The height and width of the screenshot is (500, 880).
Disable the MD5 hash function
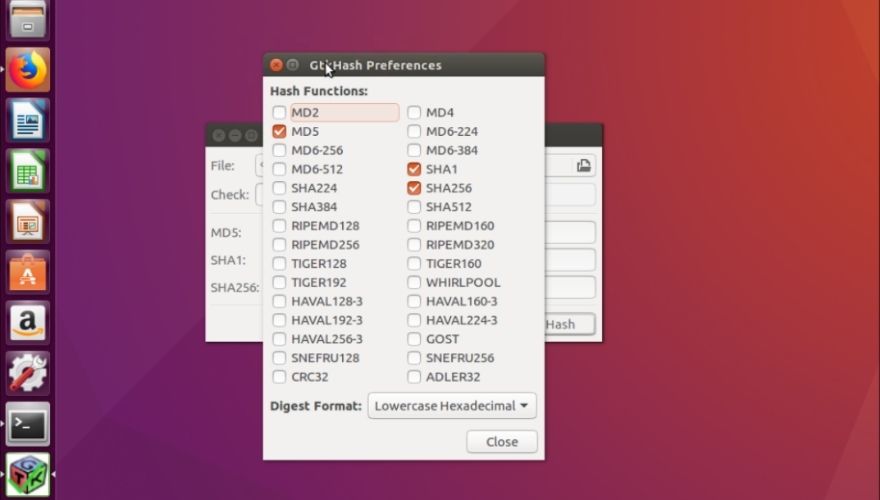click(x=279, y=131)
